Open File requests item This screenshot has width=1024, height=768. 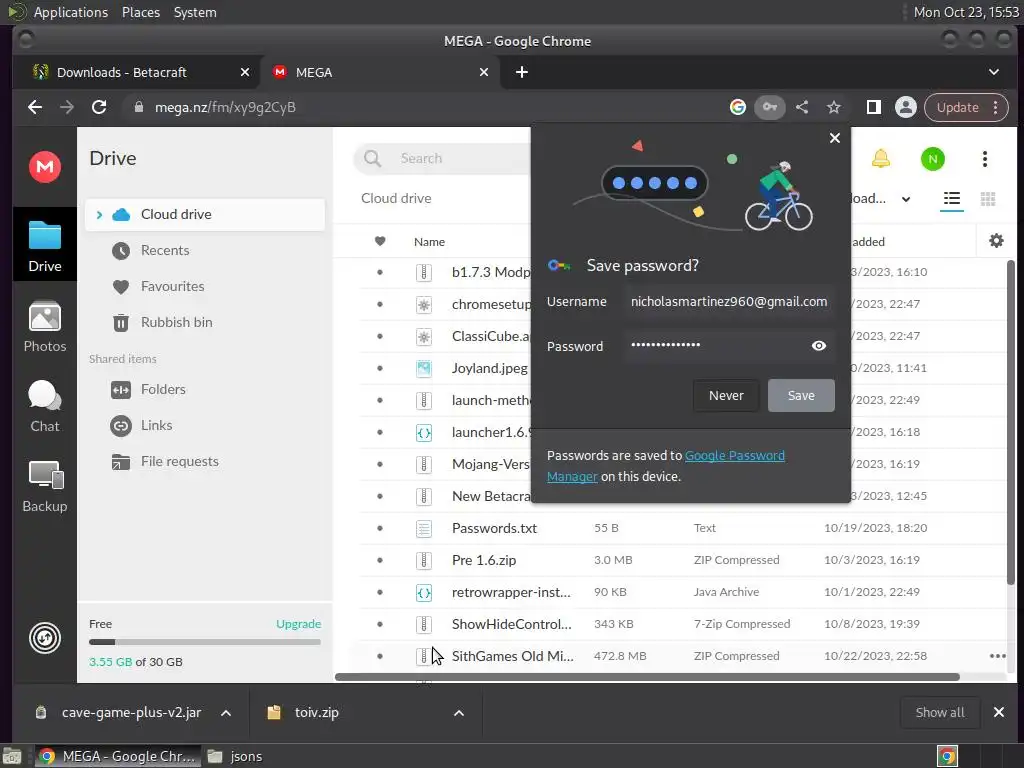click(x=180, y=461)
